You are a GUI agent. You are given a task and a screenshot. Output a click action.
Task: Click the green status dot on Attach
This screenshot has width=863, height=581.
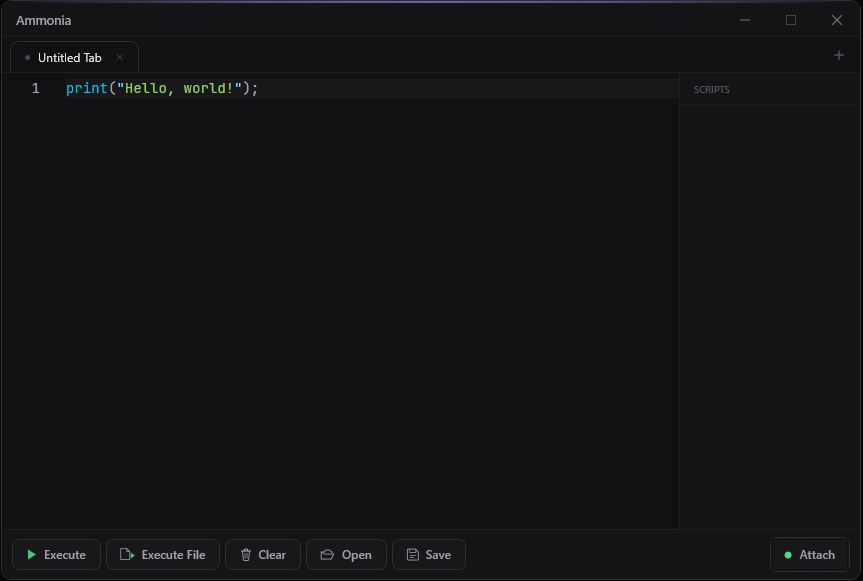click(788, 555)
